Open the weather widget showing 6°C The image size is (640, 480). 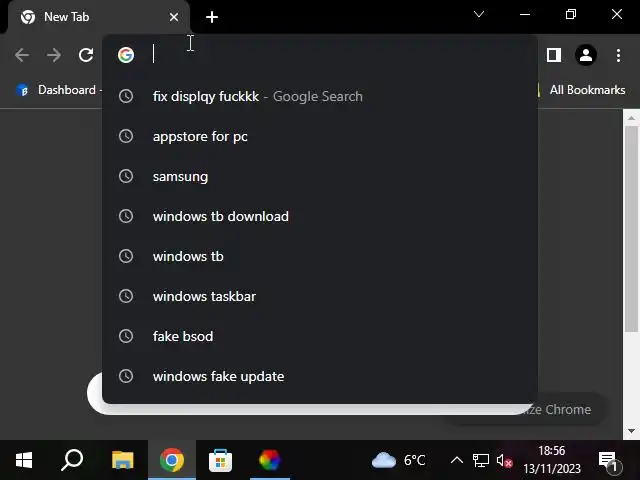tap(398, 460)
